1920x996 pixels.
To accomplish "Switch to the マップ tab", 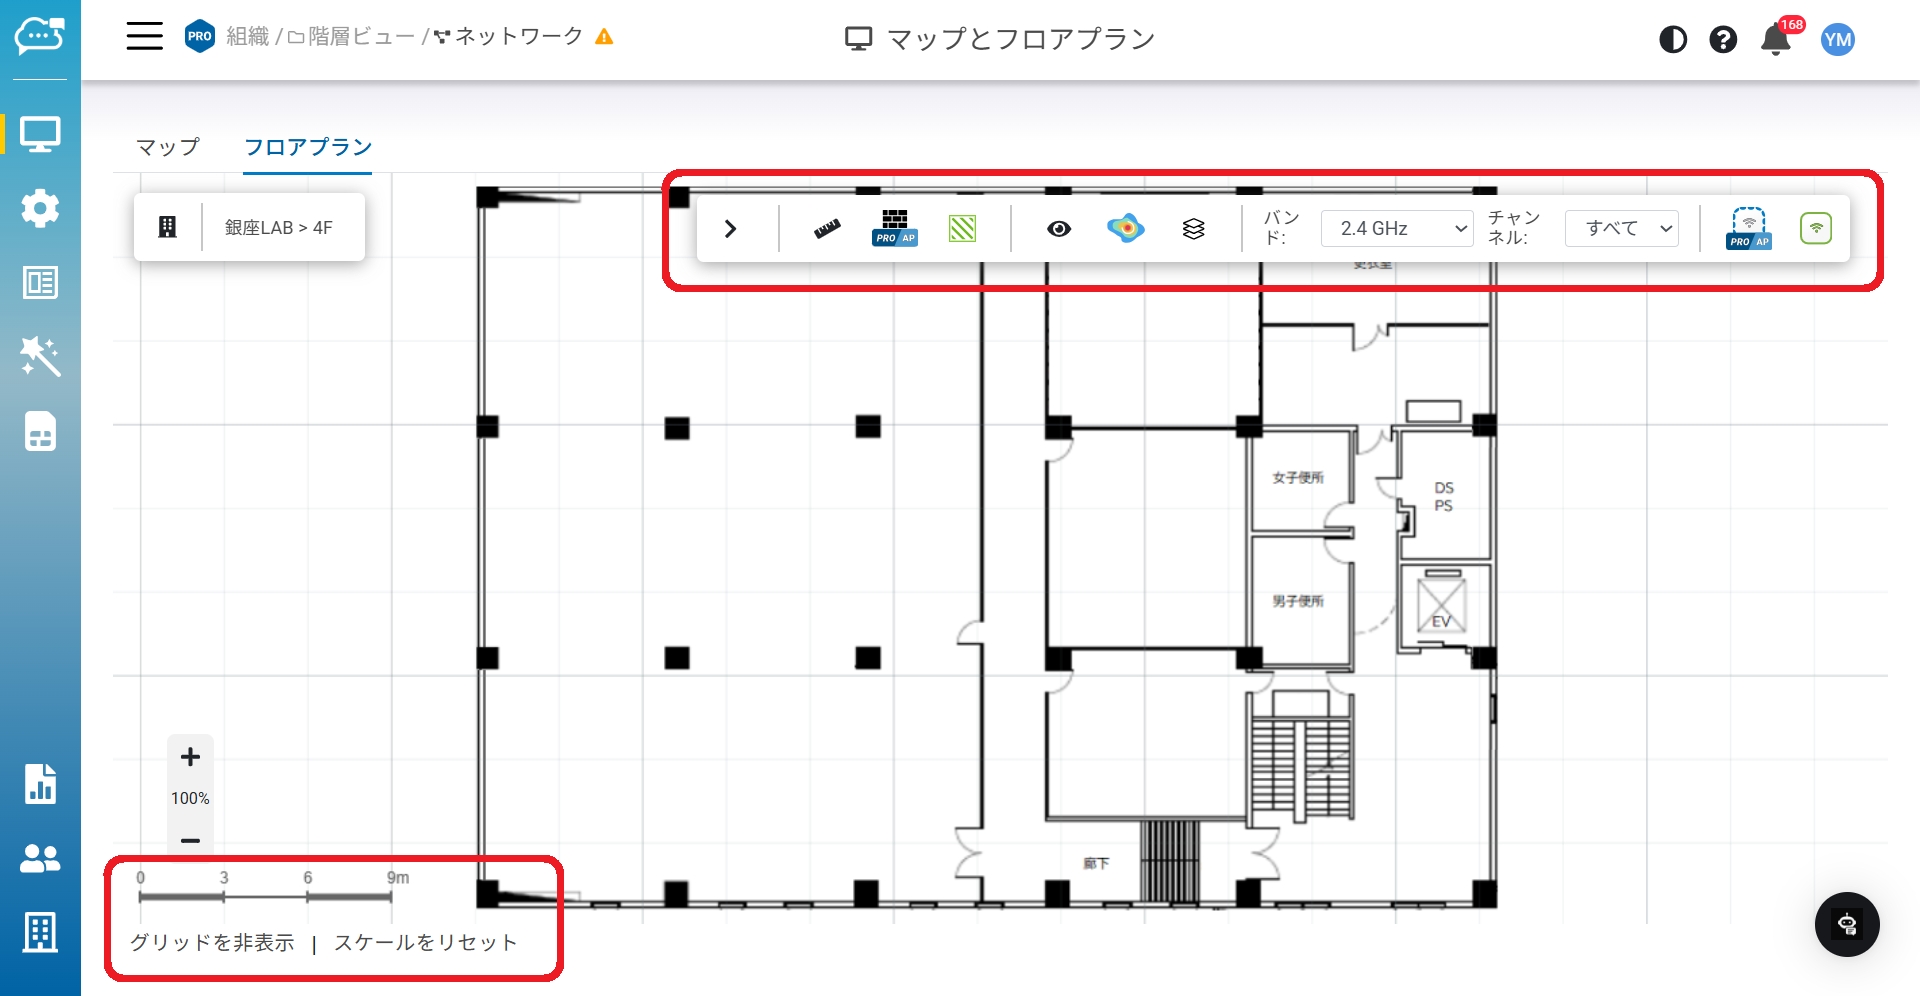I will (x=168, y=147).
